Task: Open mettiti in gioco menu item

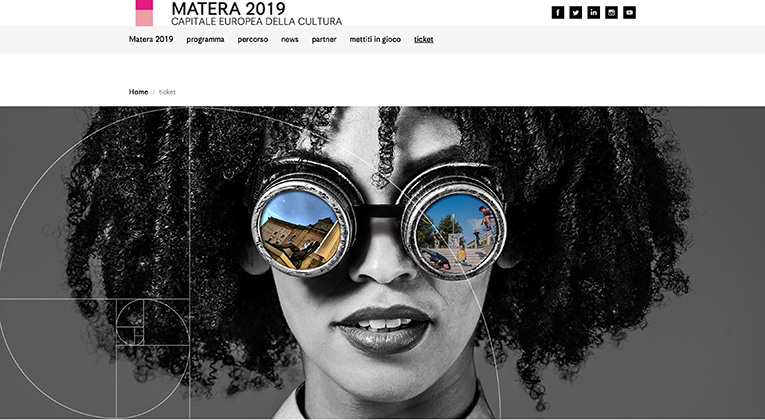Action: click(375, 40)
